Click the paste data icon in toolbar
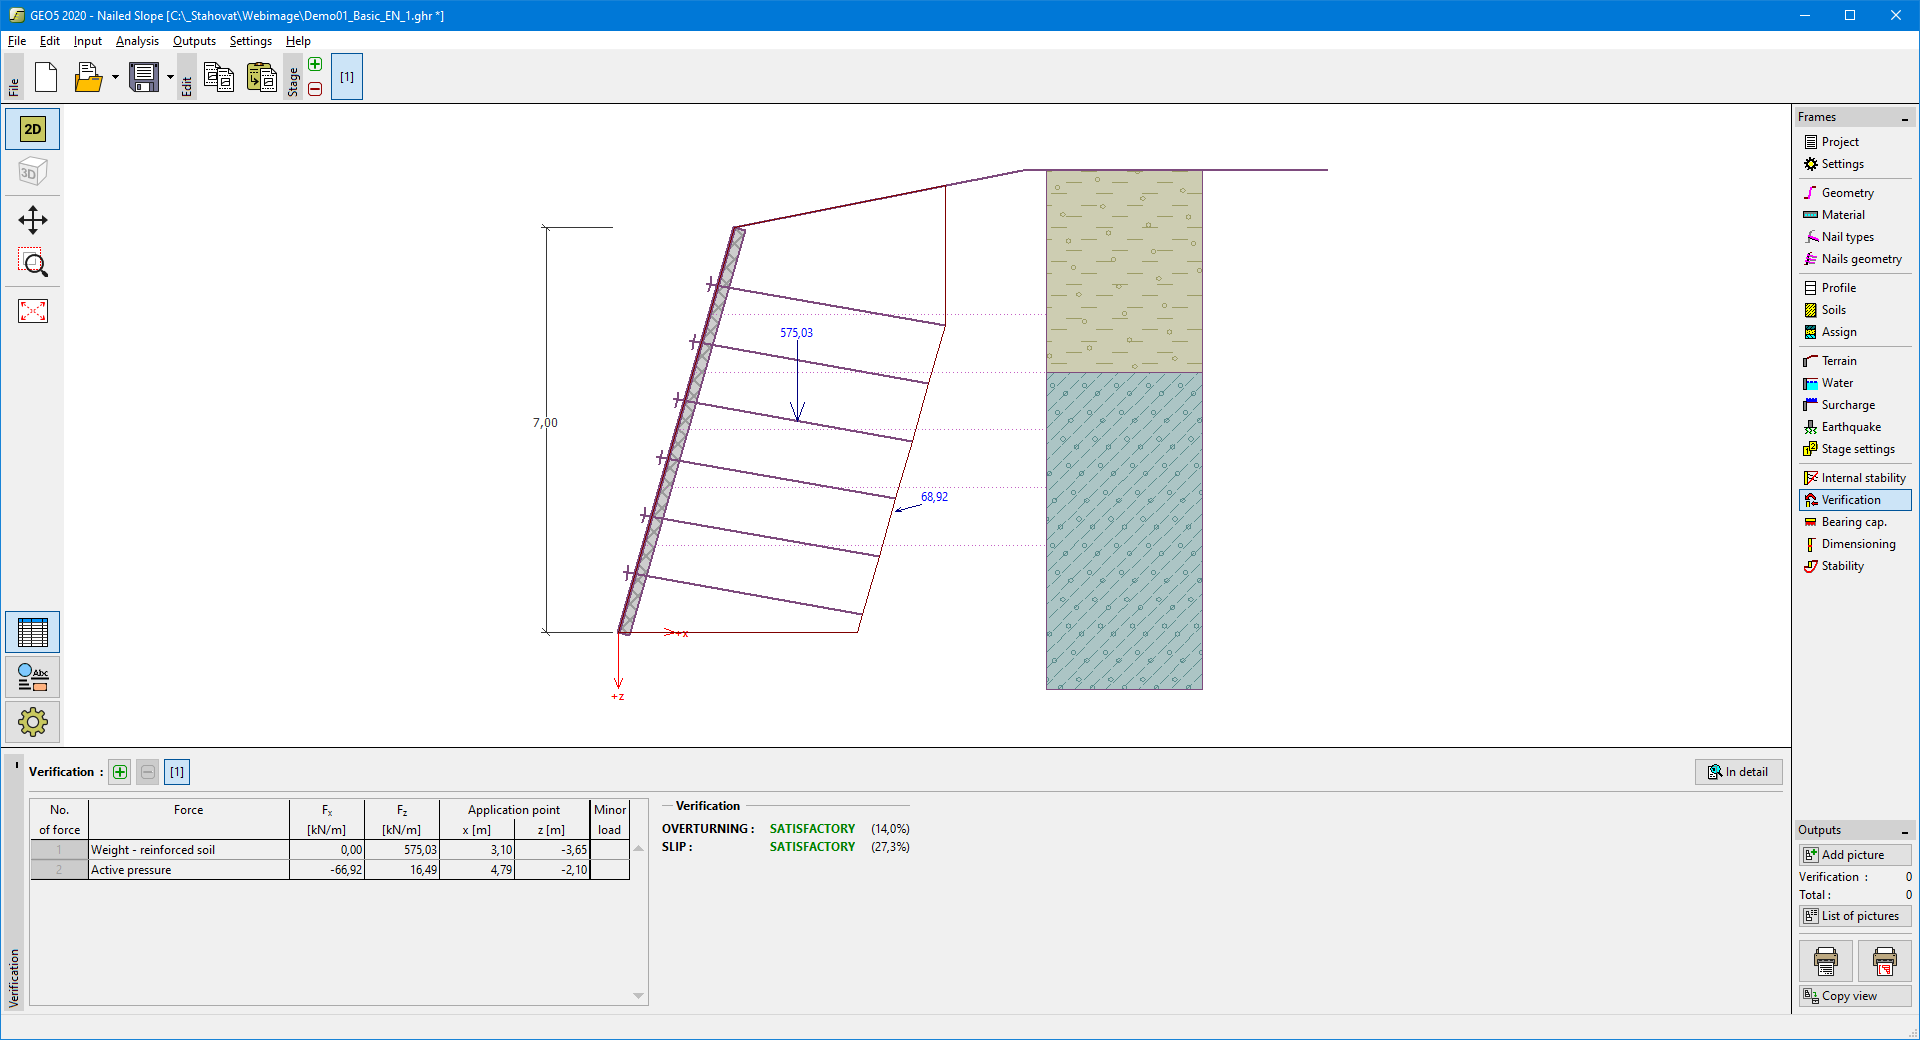The image size is (1920, 1040). click(261, 77)
